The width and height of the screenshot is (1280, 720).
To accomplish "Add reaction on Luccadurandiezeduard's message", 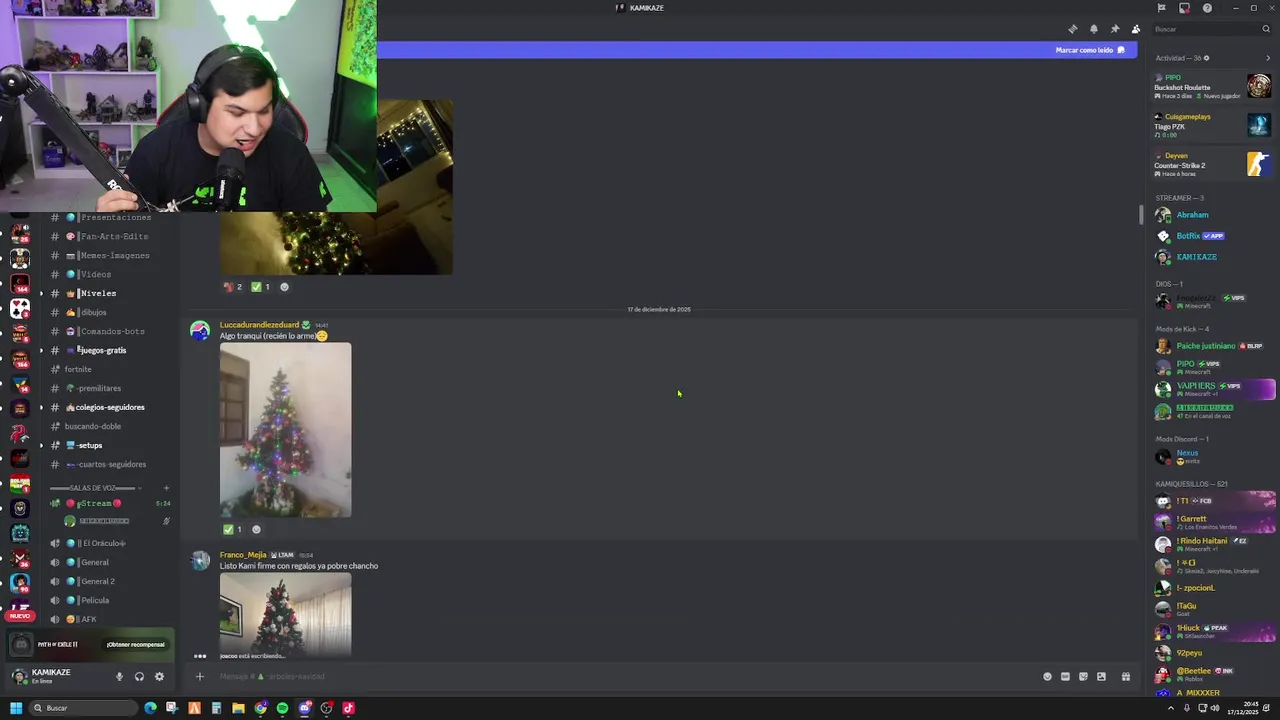I will coord(256,529).
